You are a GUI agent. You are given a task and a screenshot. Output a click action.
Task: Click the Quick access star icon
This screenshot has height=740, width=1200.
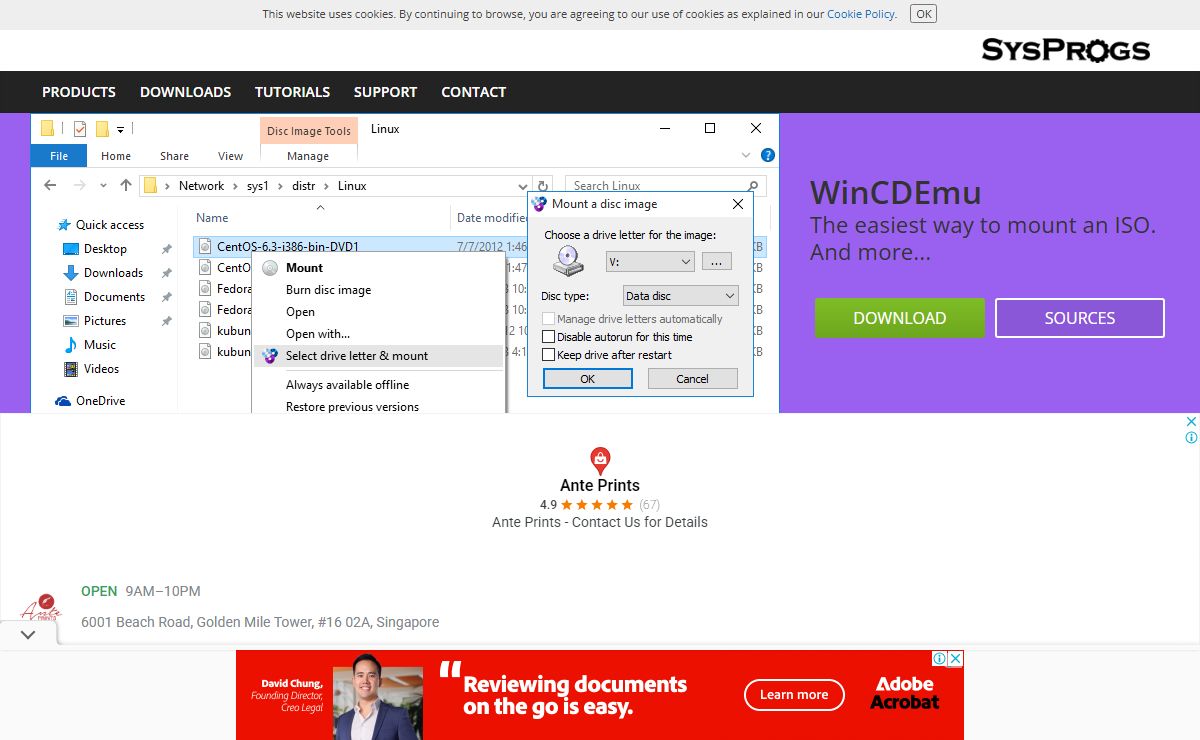64,225
